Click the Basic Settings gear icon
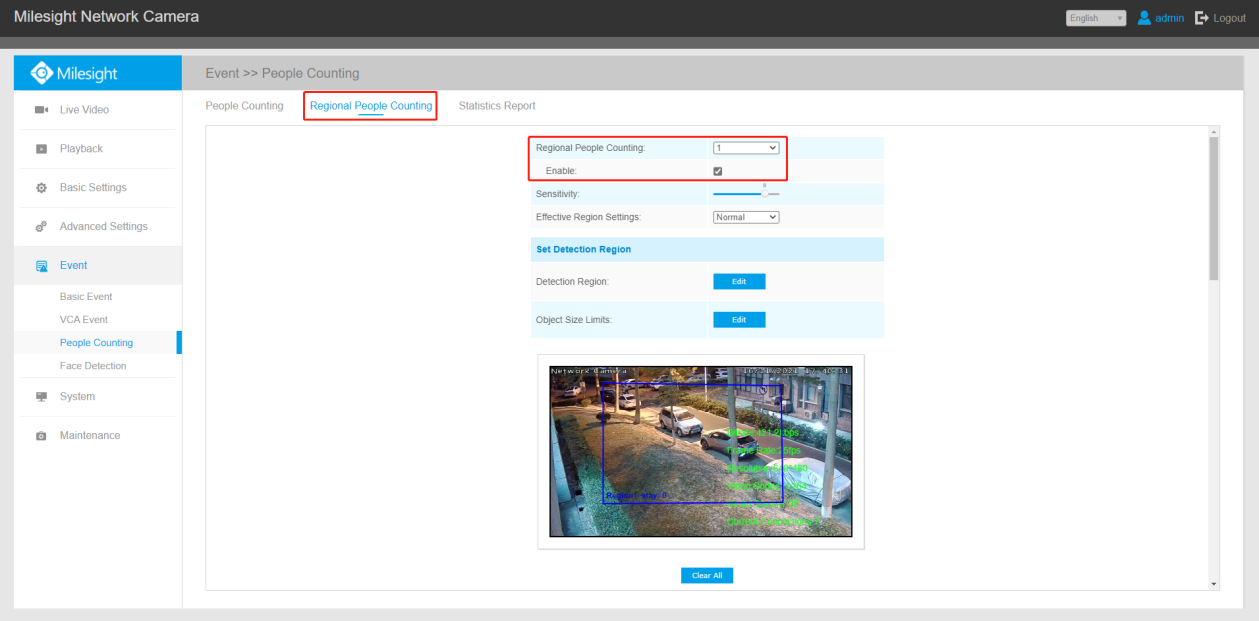This screenshot has height=621, width=1259. (41, 188)
